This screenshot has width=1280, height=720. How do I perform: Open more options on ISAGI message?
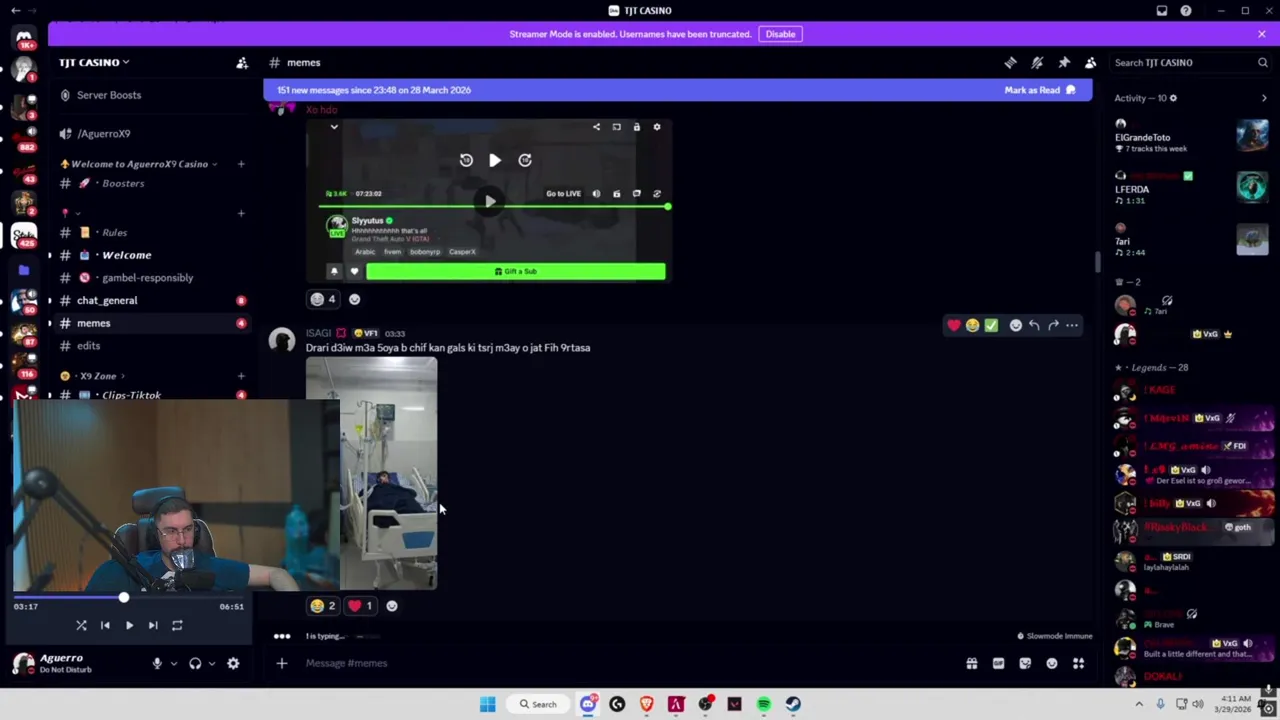1072,325
